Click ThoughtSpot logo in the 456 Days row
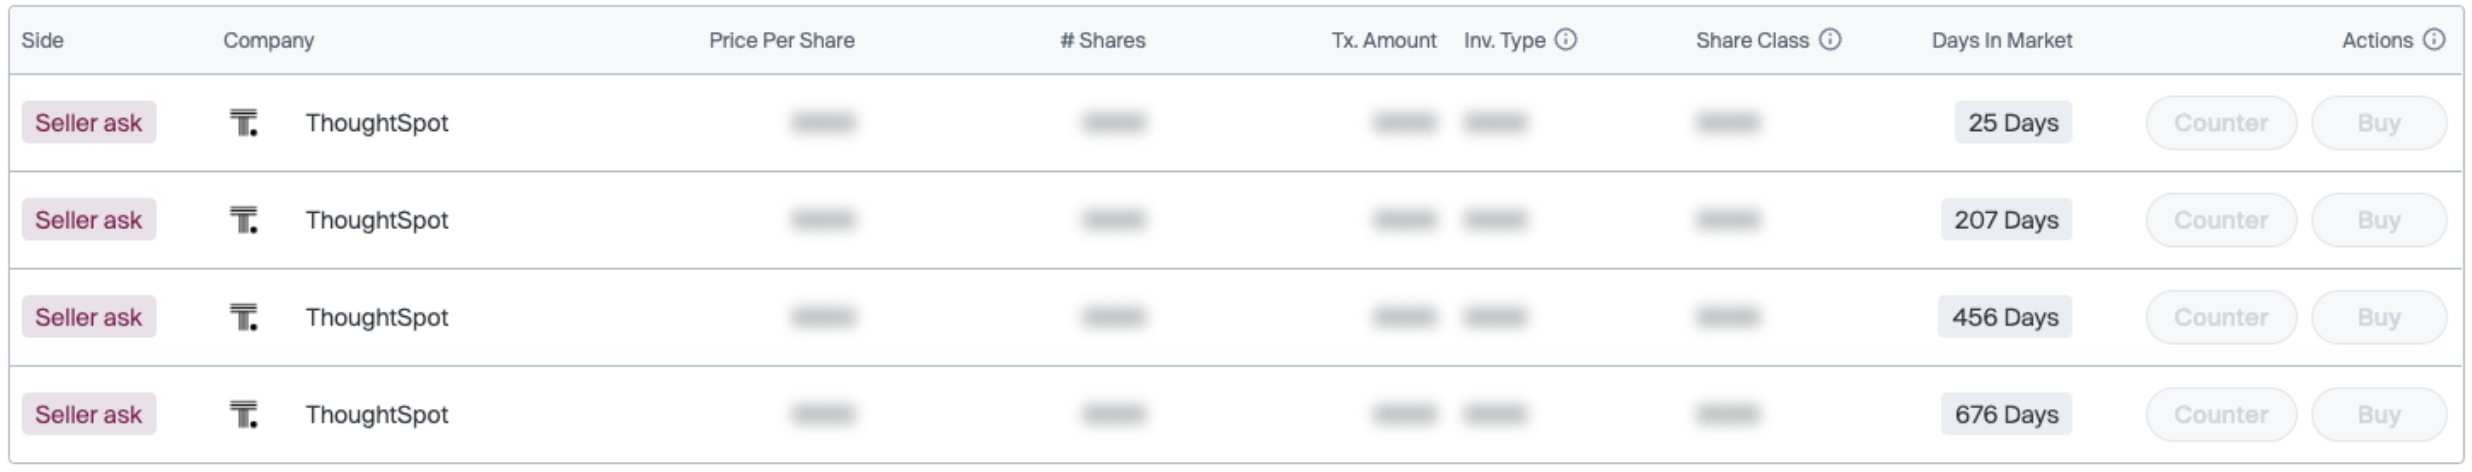This screenshot has height=472, width=2472. coord(243,317)
